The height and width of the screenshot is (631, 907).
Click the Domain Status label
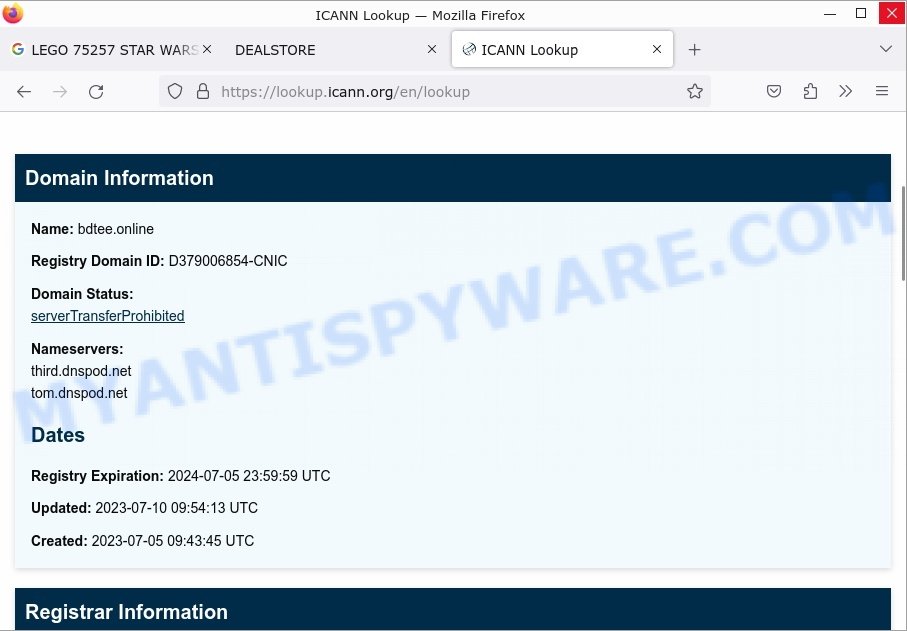(82, 294)
